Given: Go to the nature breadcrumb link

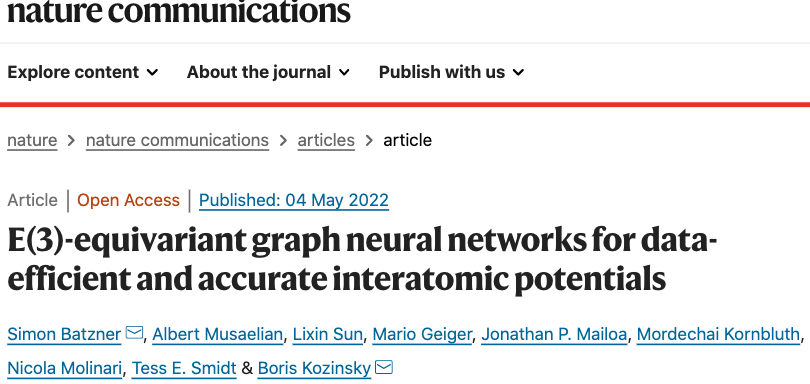Looking at the screenshot, I should coord(32,141).
